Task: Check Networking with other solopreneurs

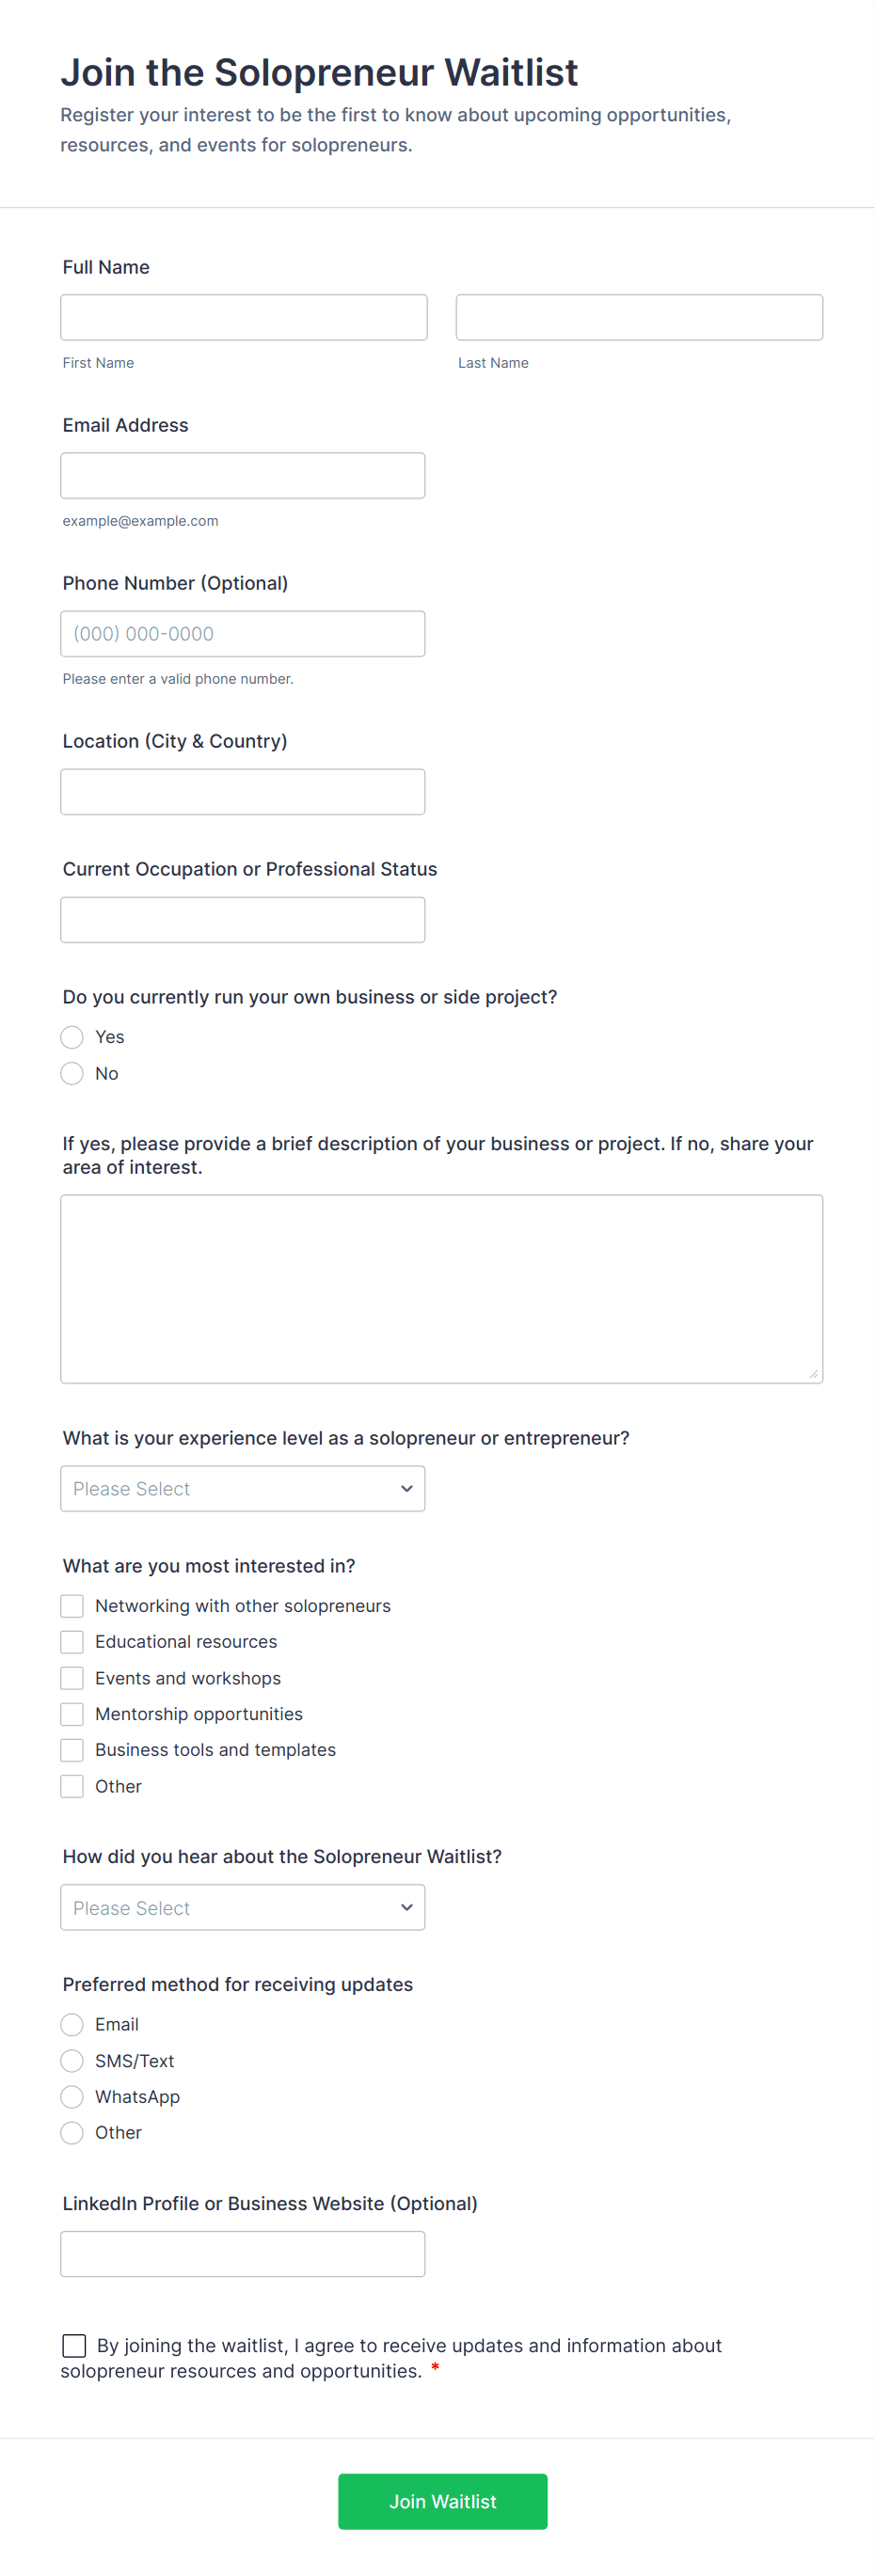Action: coord(72,1606)
